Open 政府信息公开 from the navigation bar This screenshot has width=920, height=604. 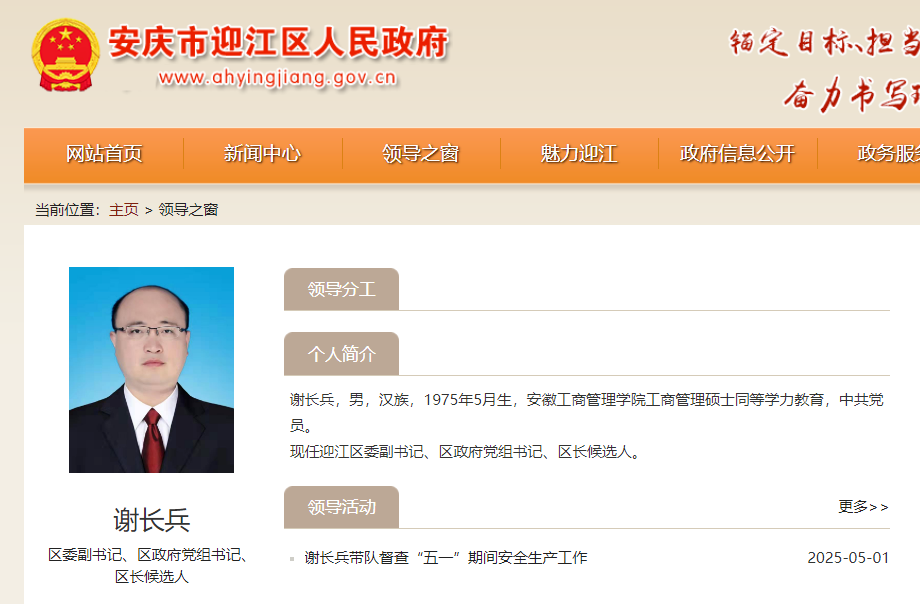(x=737, y=155)
